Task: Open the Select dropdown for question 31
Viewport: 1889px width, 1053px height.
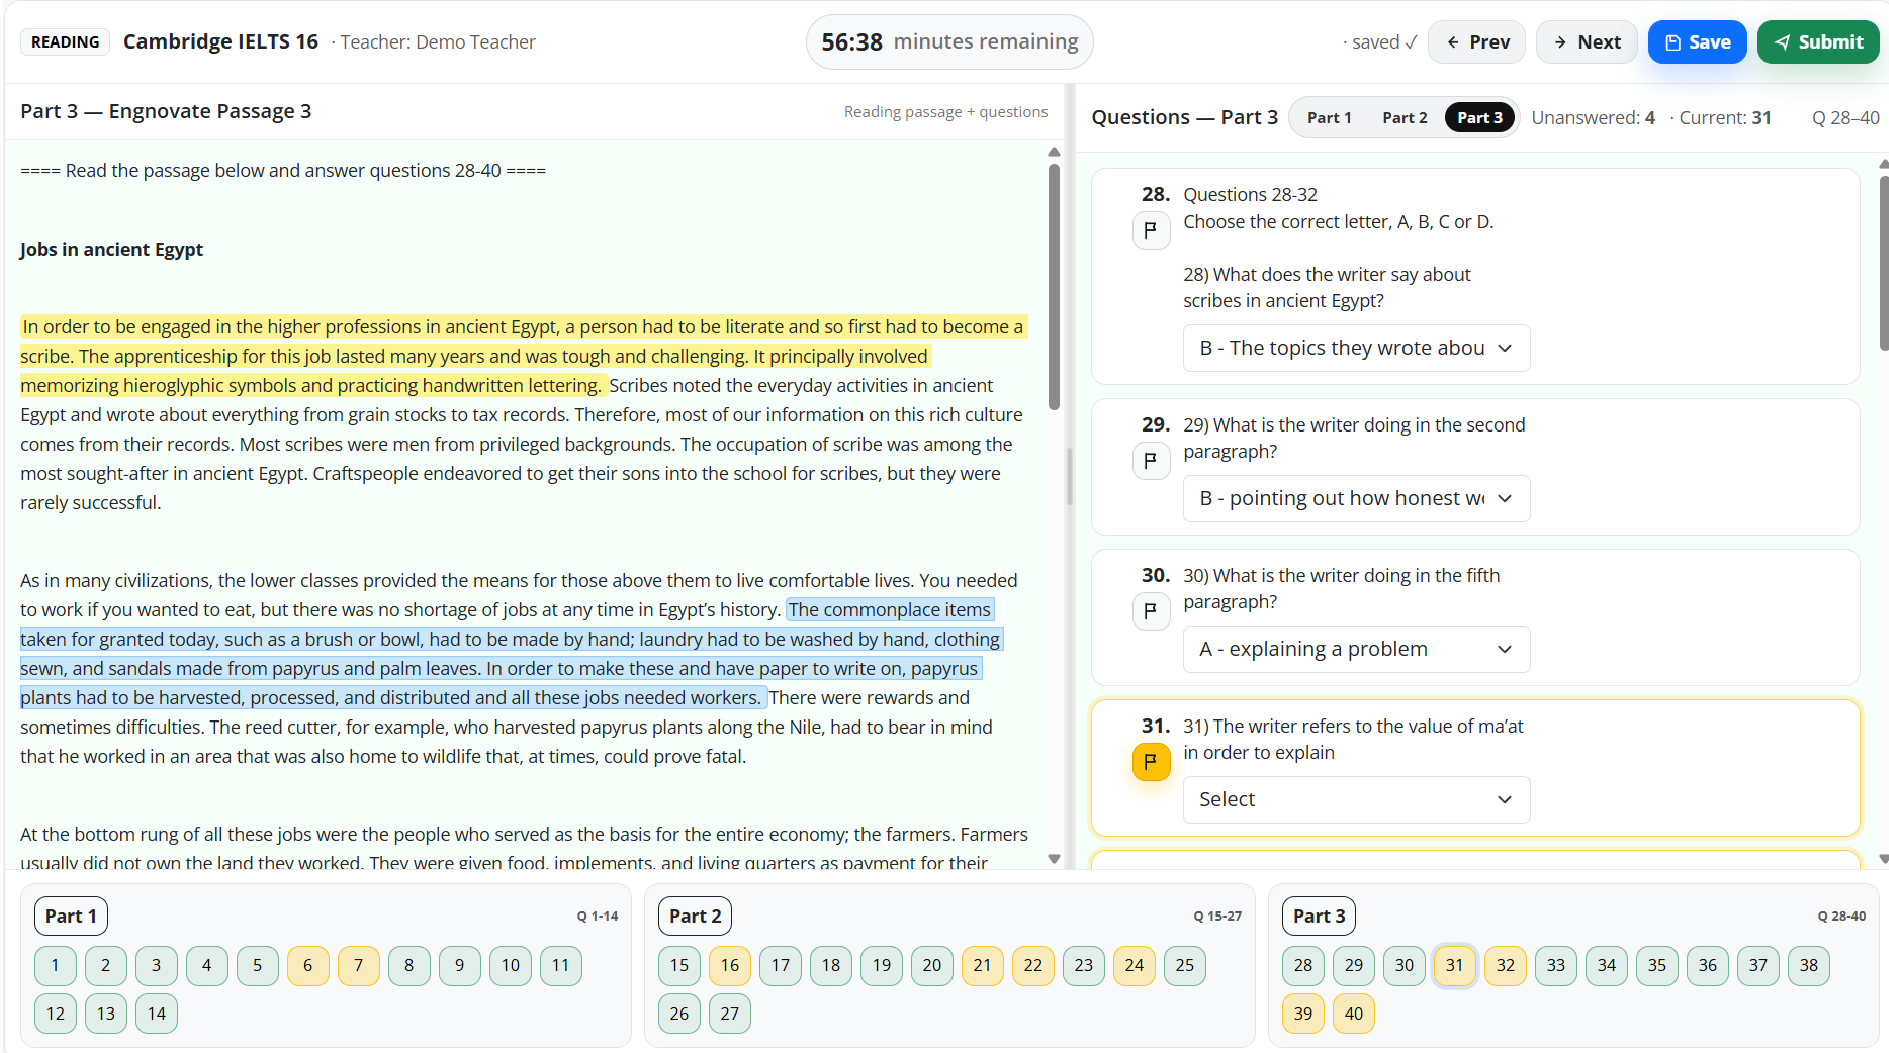Action: pyautogui.click(x=1355, y=799)
